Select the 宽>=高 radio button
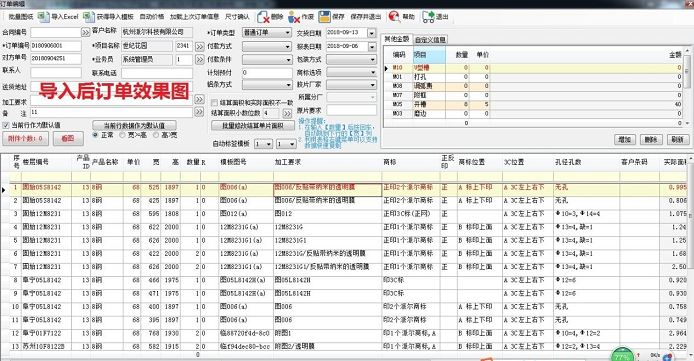This screenshot has width=694, height=361. tap(123, 135)
